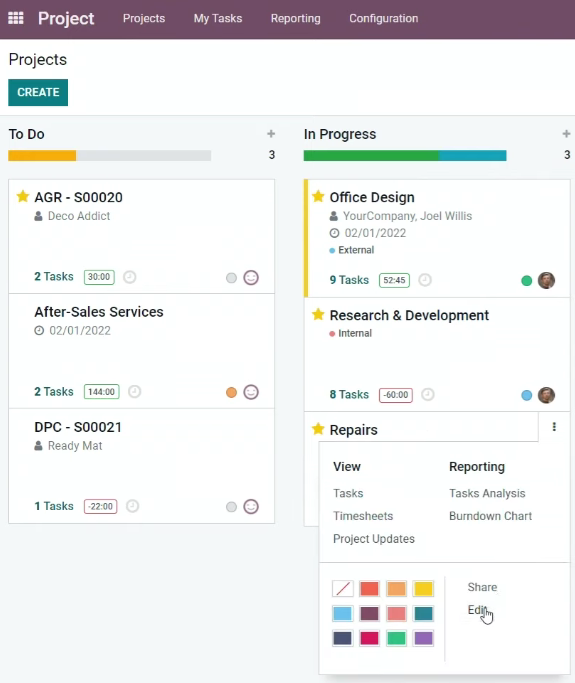Unstar the Research & Development project
575x683 pixels.
pyautogui.click(x=318, y=314)
